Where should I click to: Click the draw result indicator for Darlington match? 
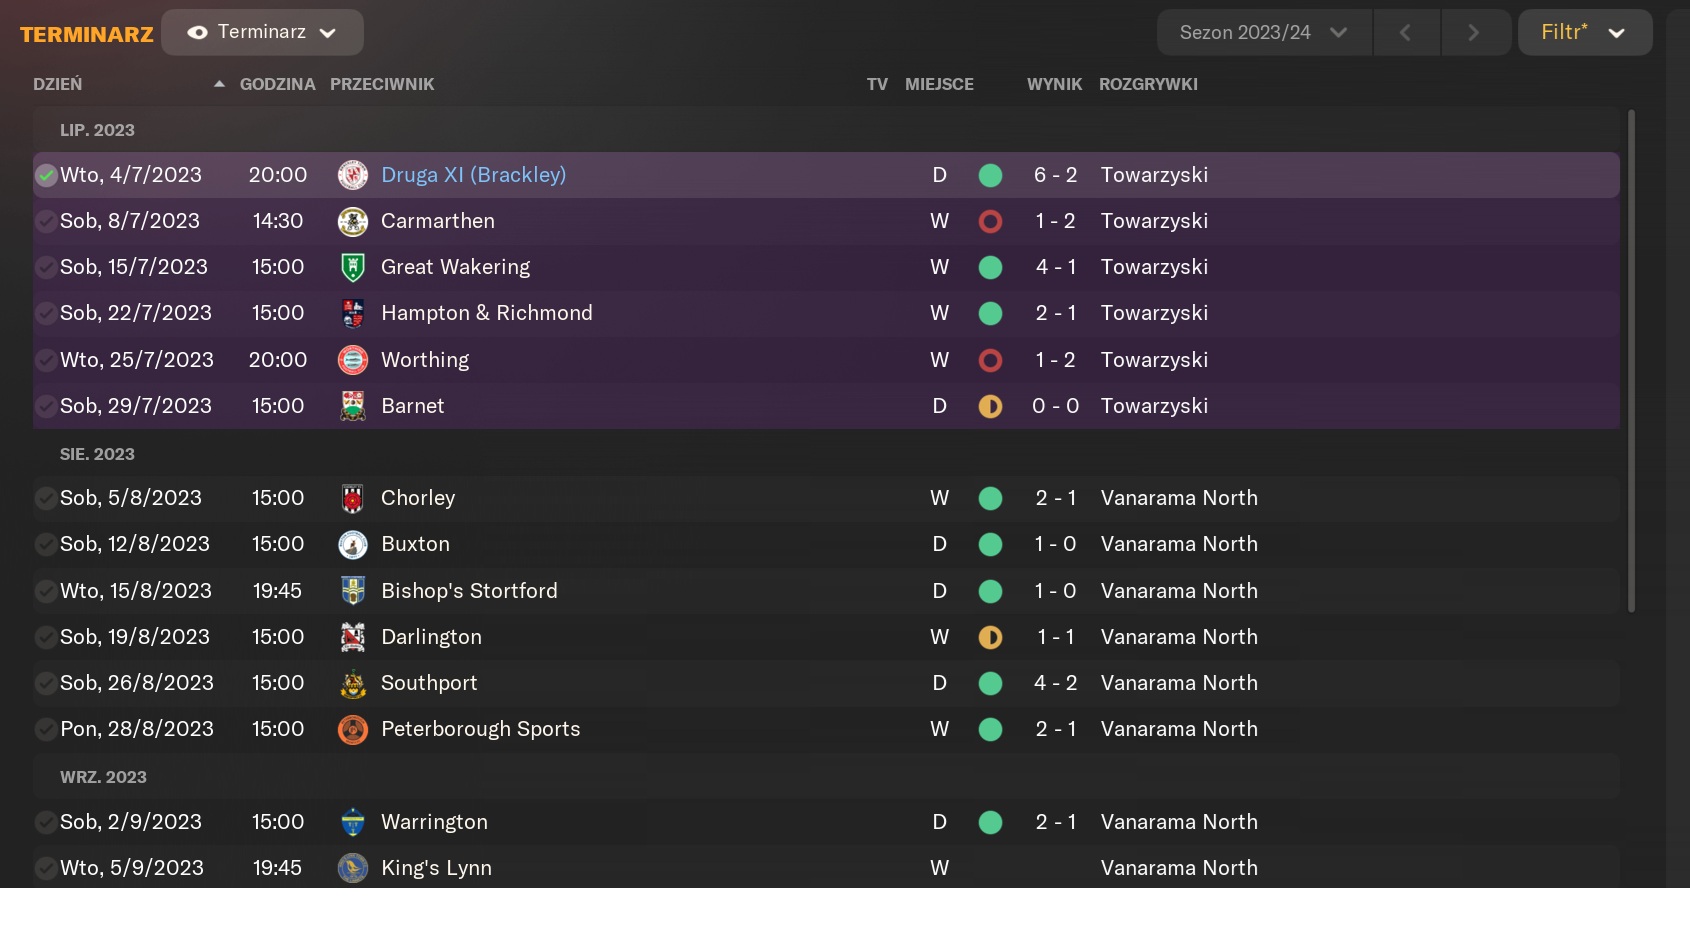pyautogui.click(x=990, y=637)
